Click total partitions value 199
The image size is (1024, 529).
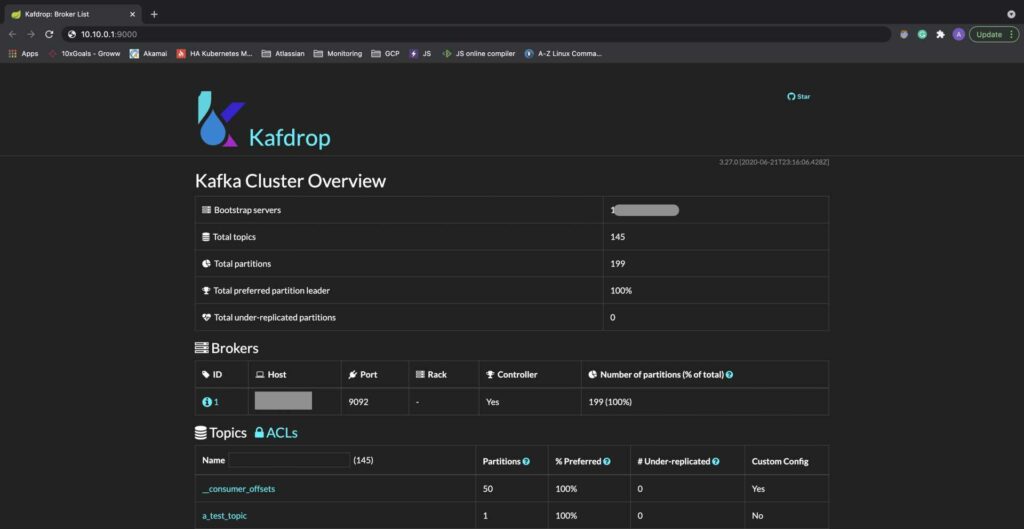[618, 264]
